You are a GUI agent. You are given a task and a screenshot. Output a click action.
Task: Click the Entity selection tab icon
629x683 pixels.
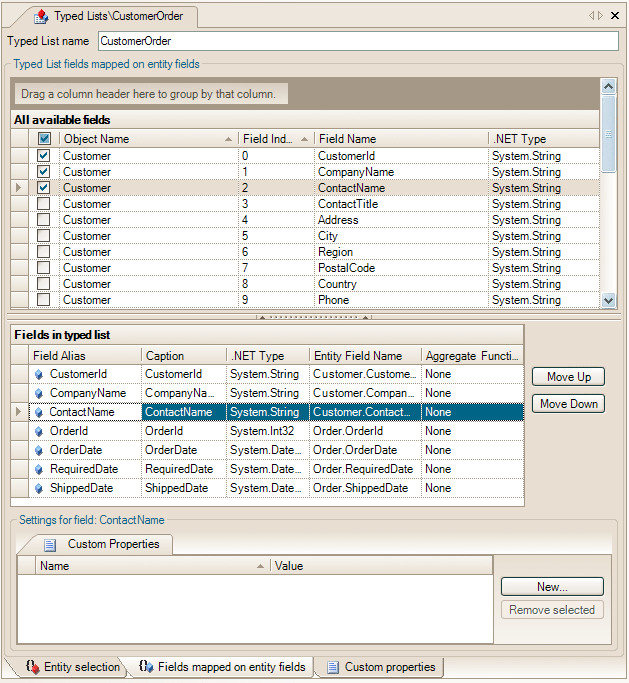coord(32,667)
